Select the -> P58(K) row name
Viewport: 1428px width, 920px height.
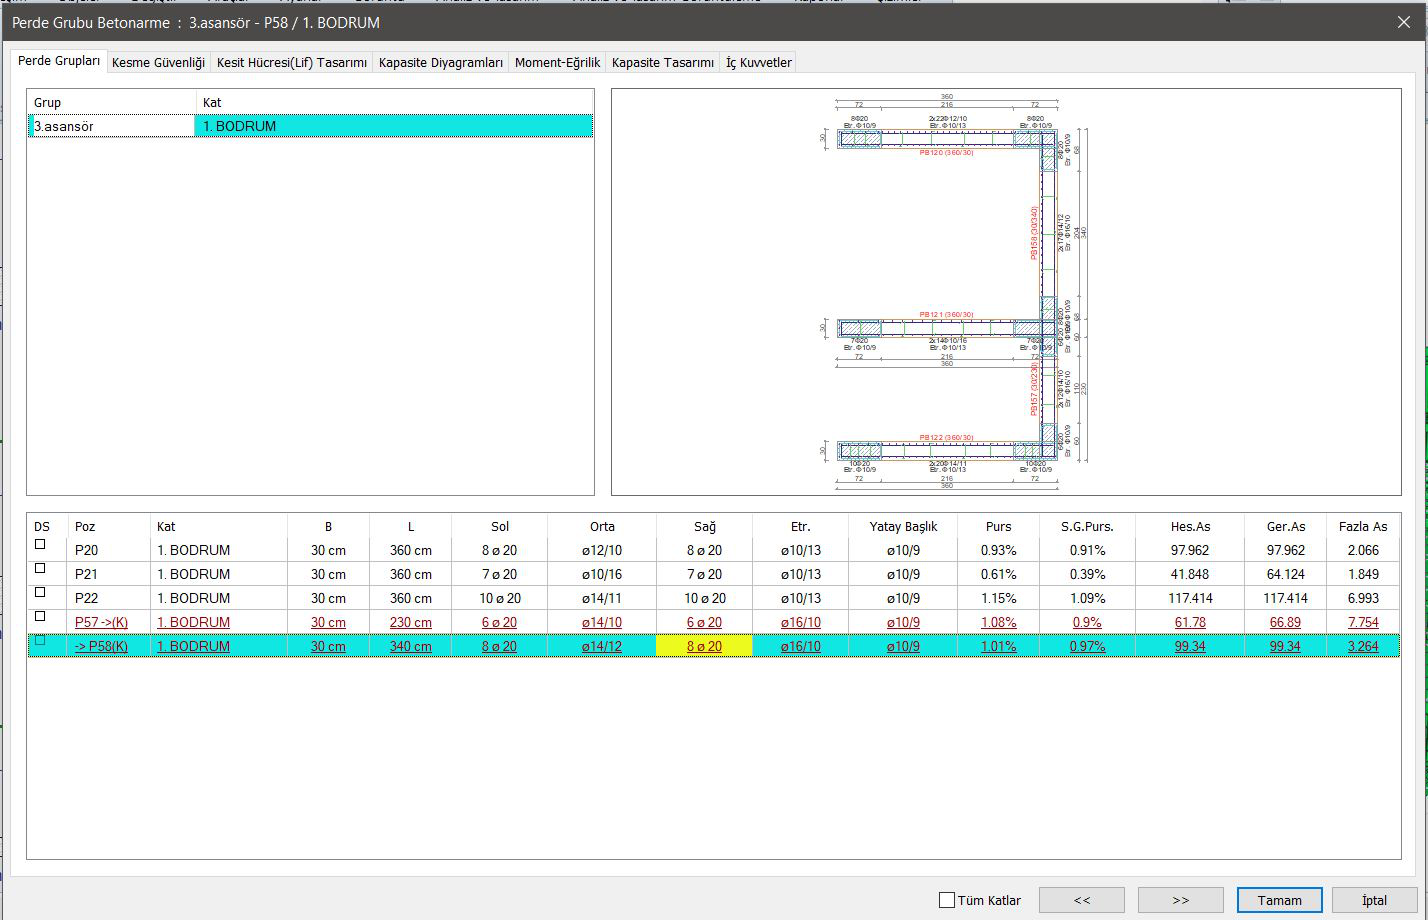[x=102, y=646]
